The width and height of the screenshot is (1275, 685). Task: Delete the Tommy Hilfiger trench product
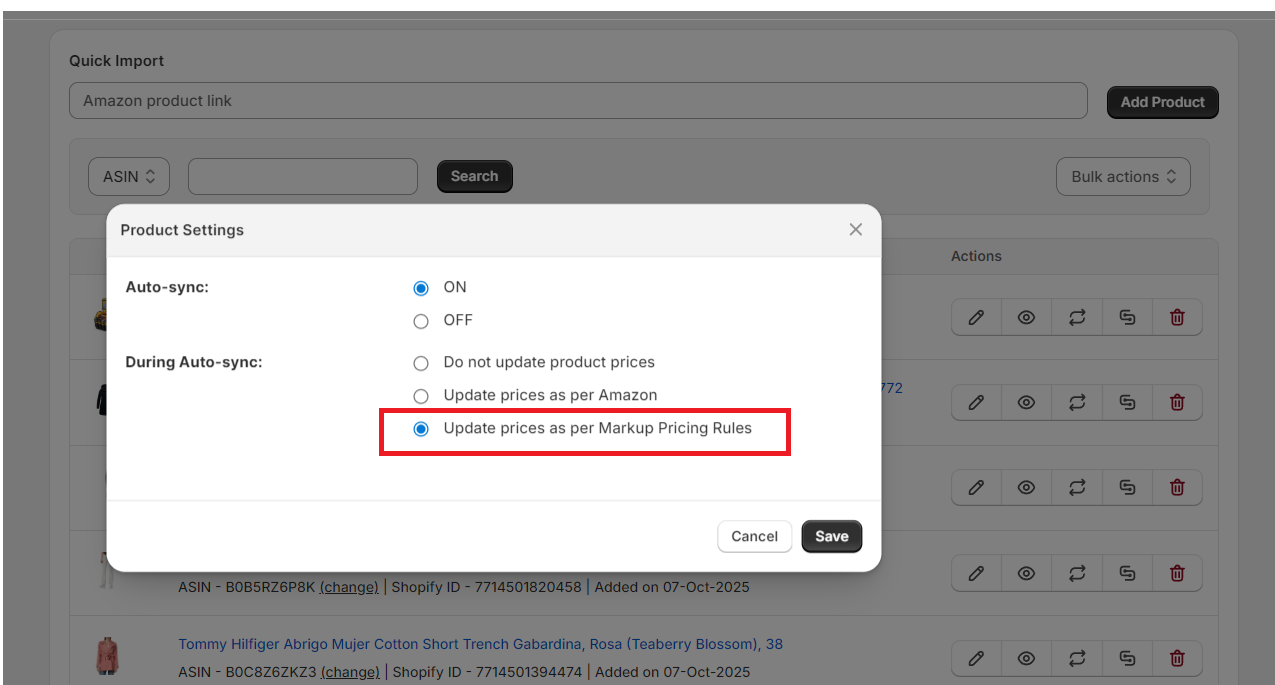[x=1177, y=659]
